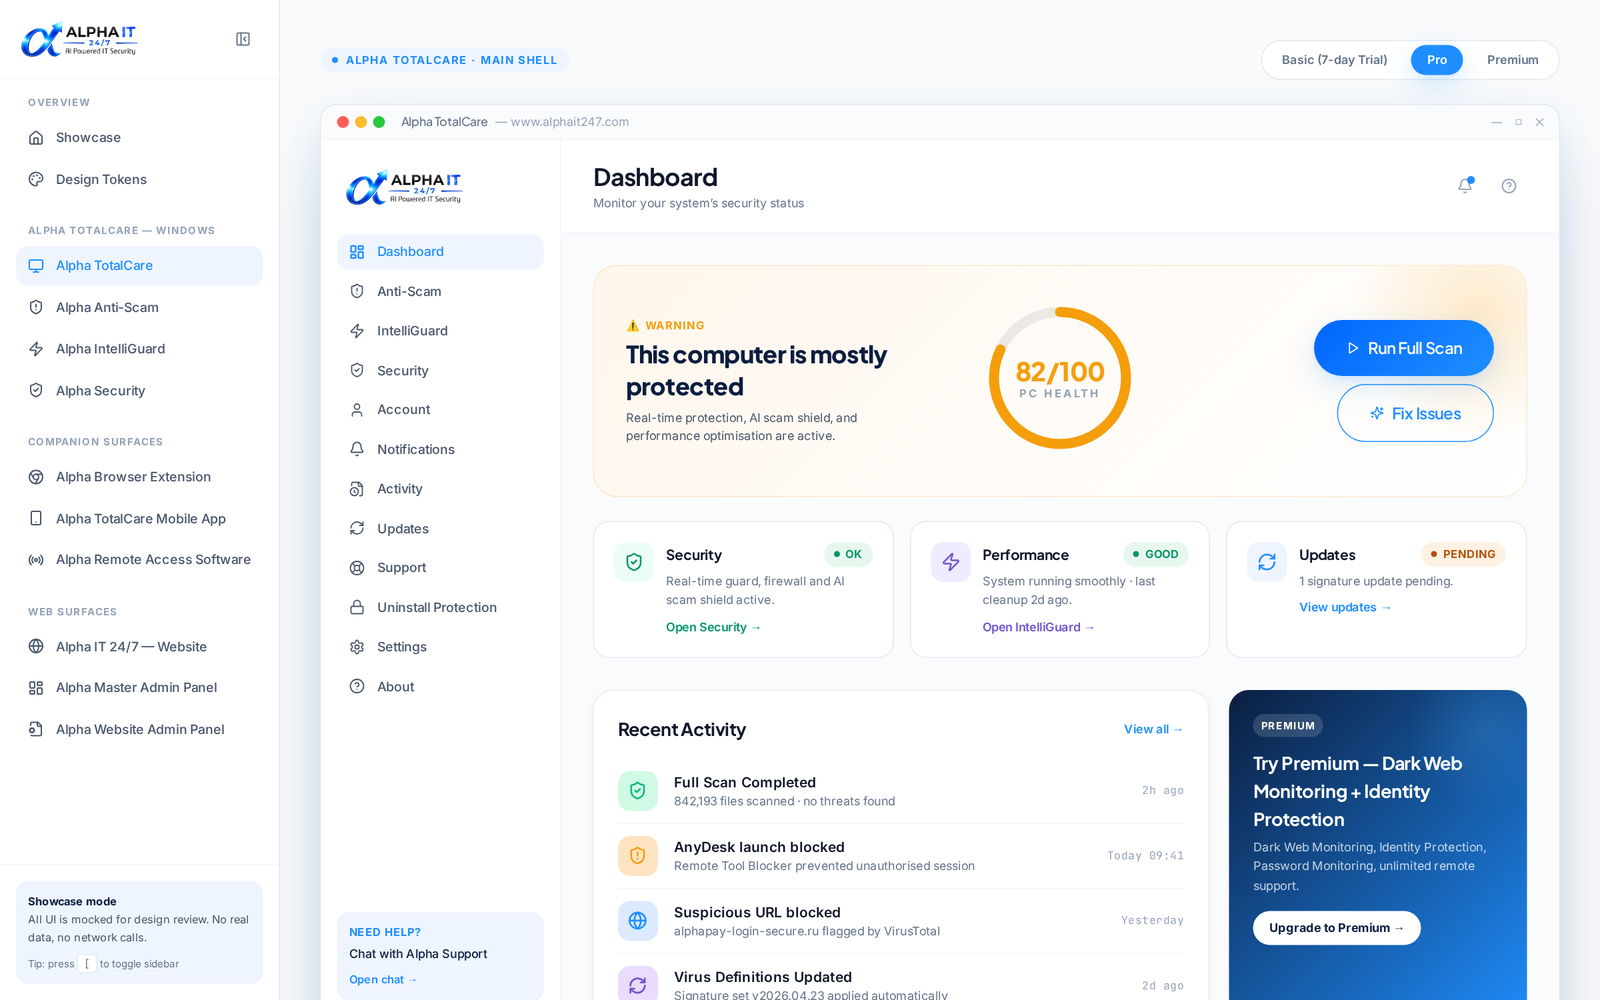Click the GOOD status badge on Performance

coord(1155,554)
